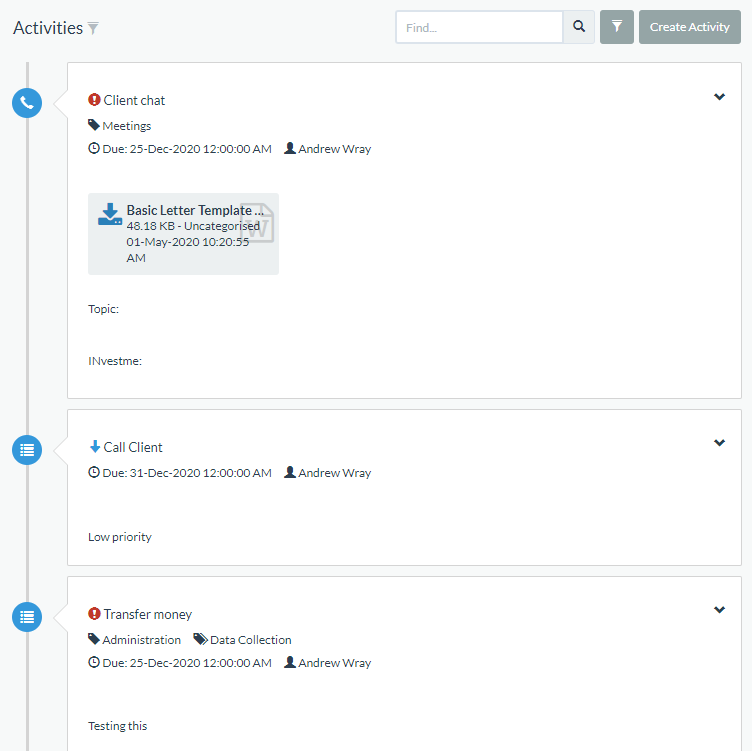Click the phone icon on the timeline
Image resolution: width=752 pixels, height=751 pixels.
(27, 102)
